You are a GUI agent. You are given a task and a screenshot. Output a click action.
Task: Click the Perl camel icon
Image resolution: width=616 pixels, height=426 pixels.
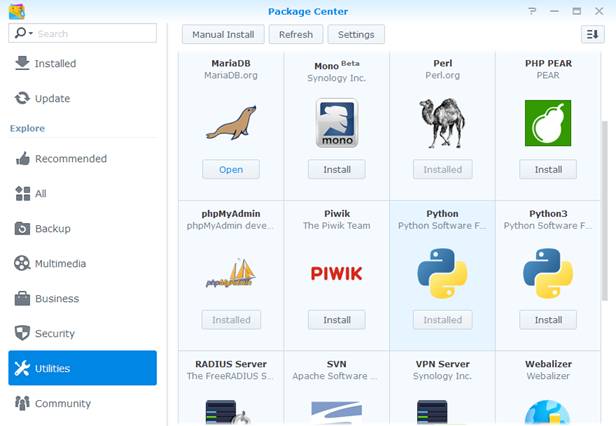(442, 123)
